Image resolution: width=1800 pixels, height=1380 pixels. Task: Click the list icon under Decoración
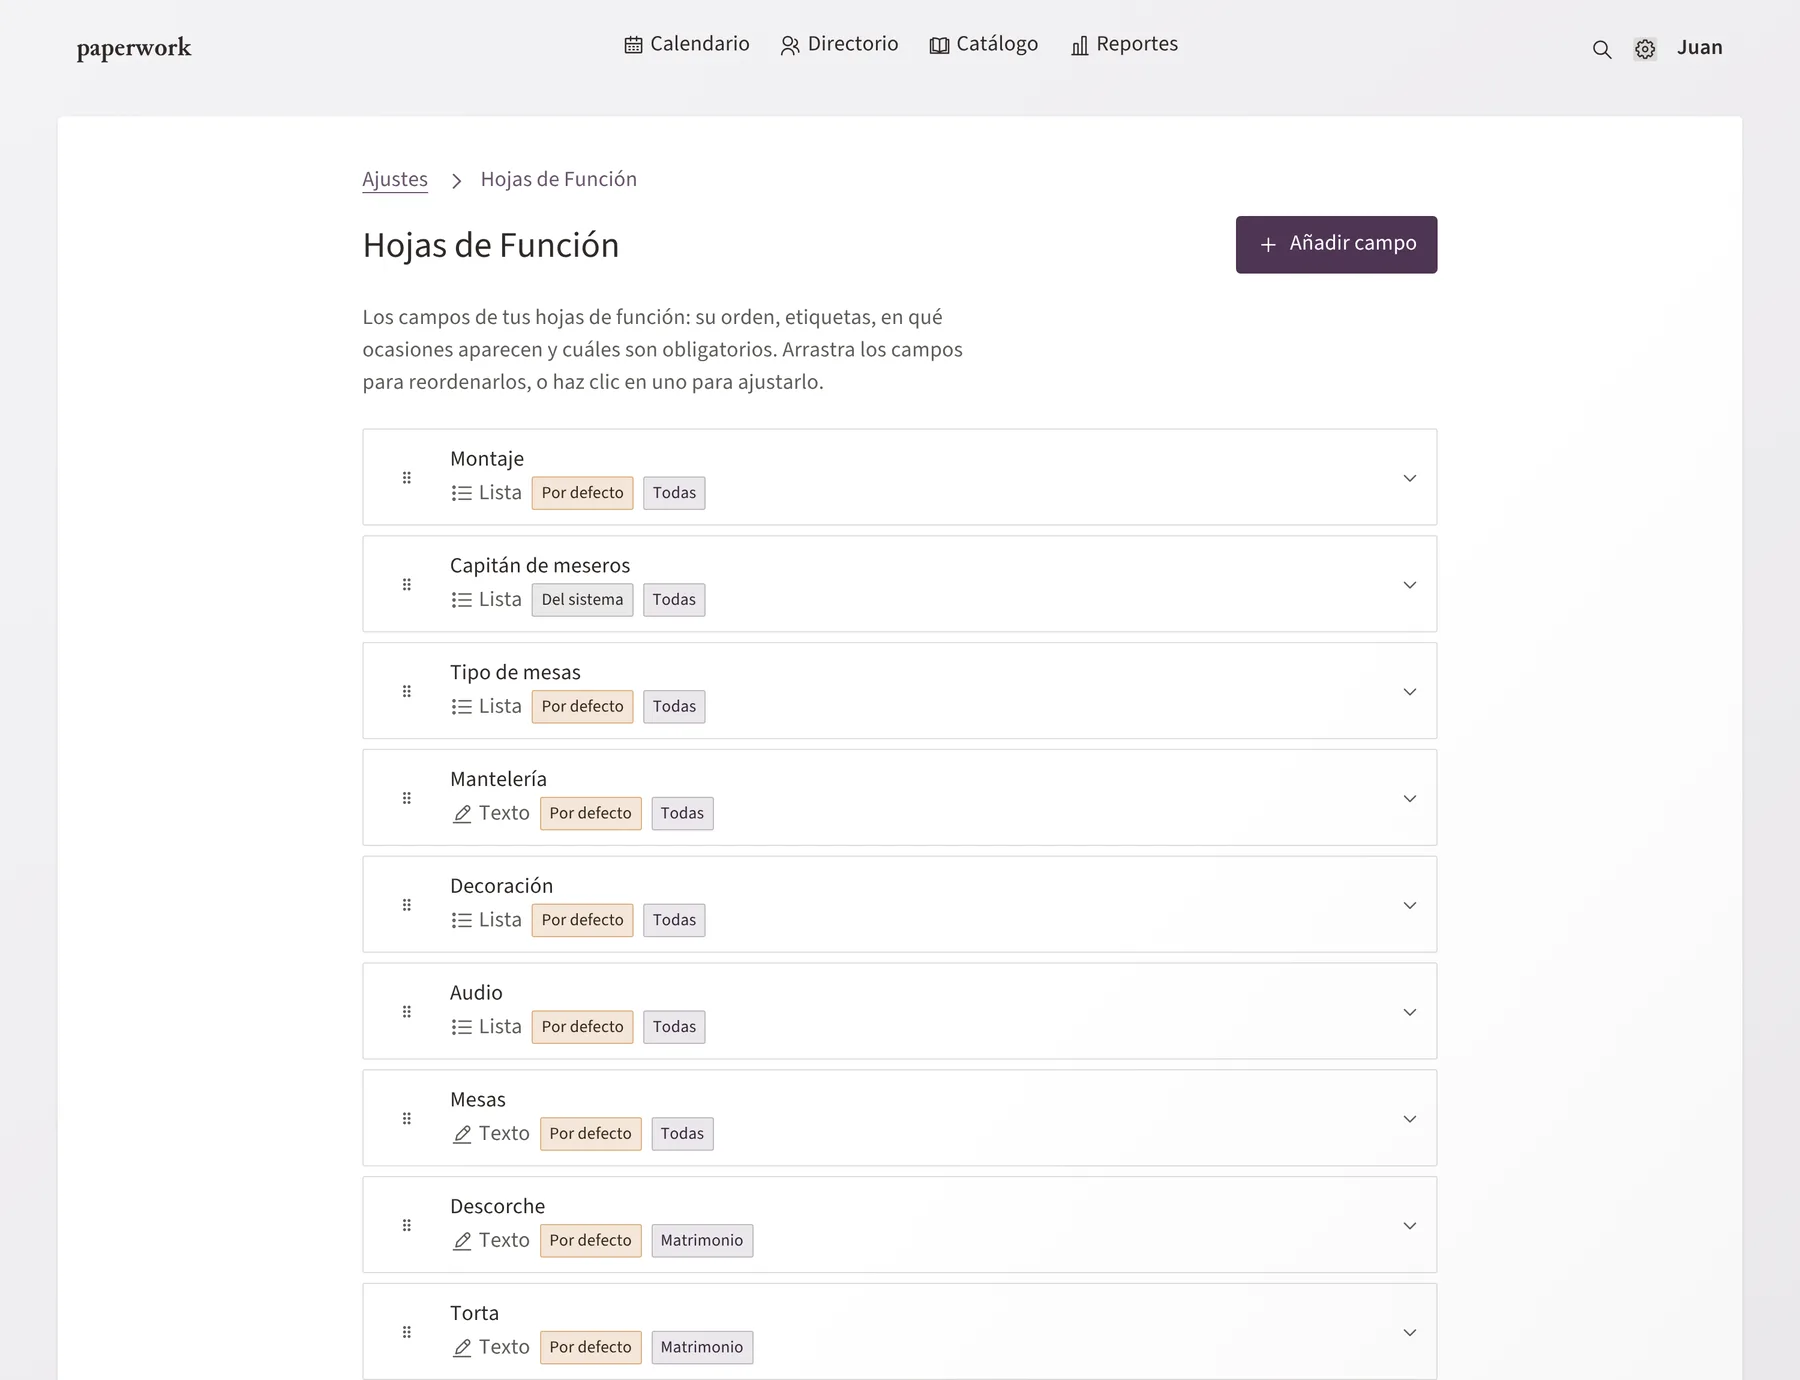(x=461, y=920)
